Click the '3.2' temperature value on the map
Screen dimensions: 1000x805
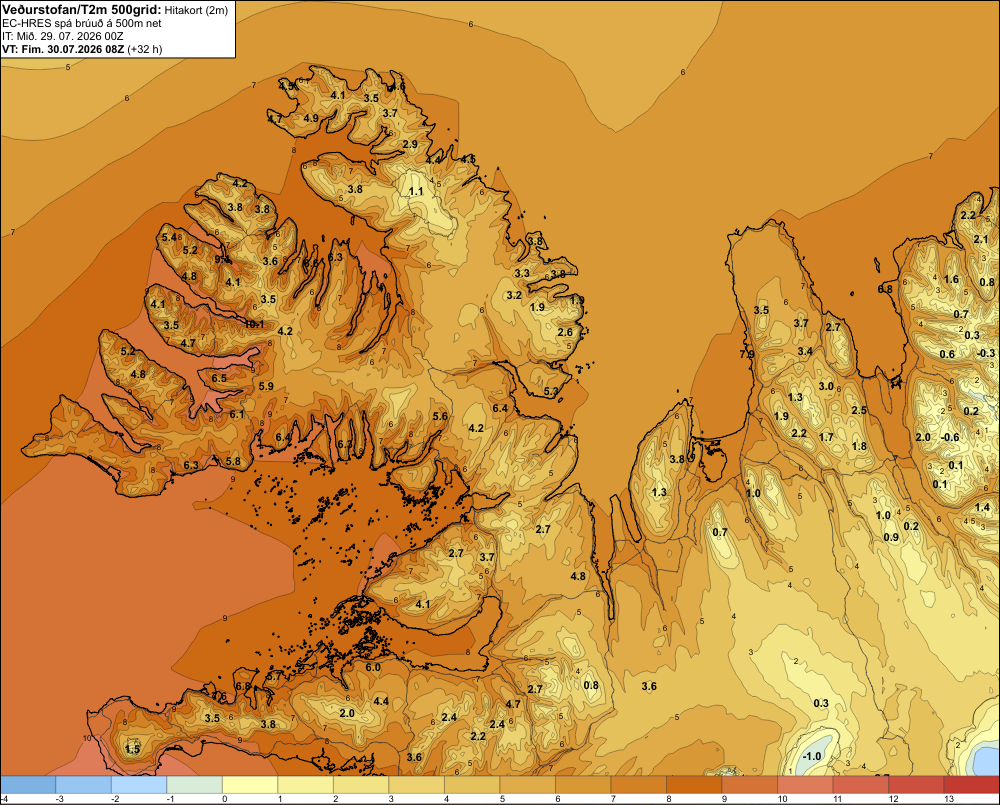[x=514, y=295]
